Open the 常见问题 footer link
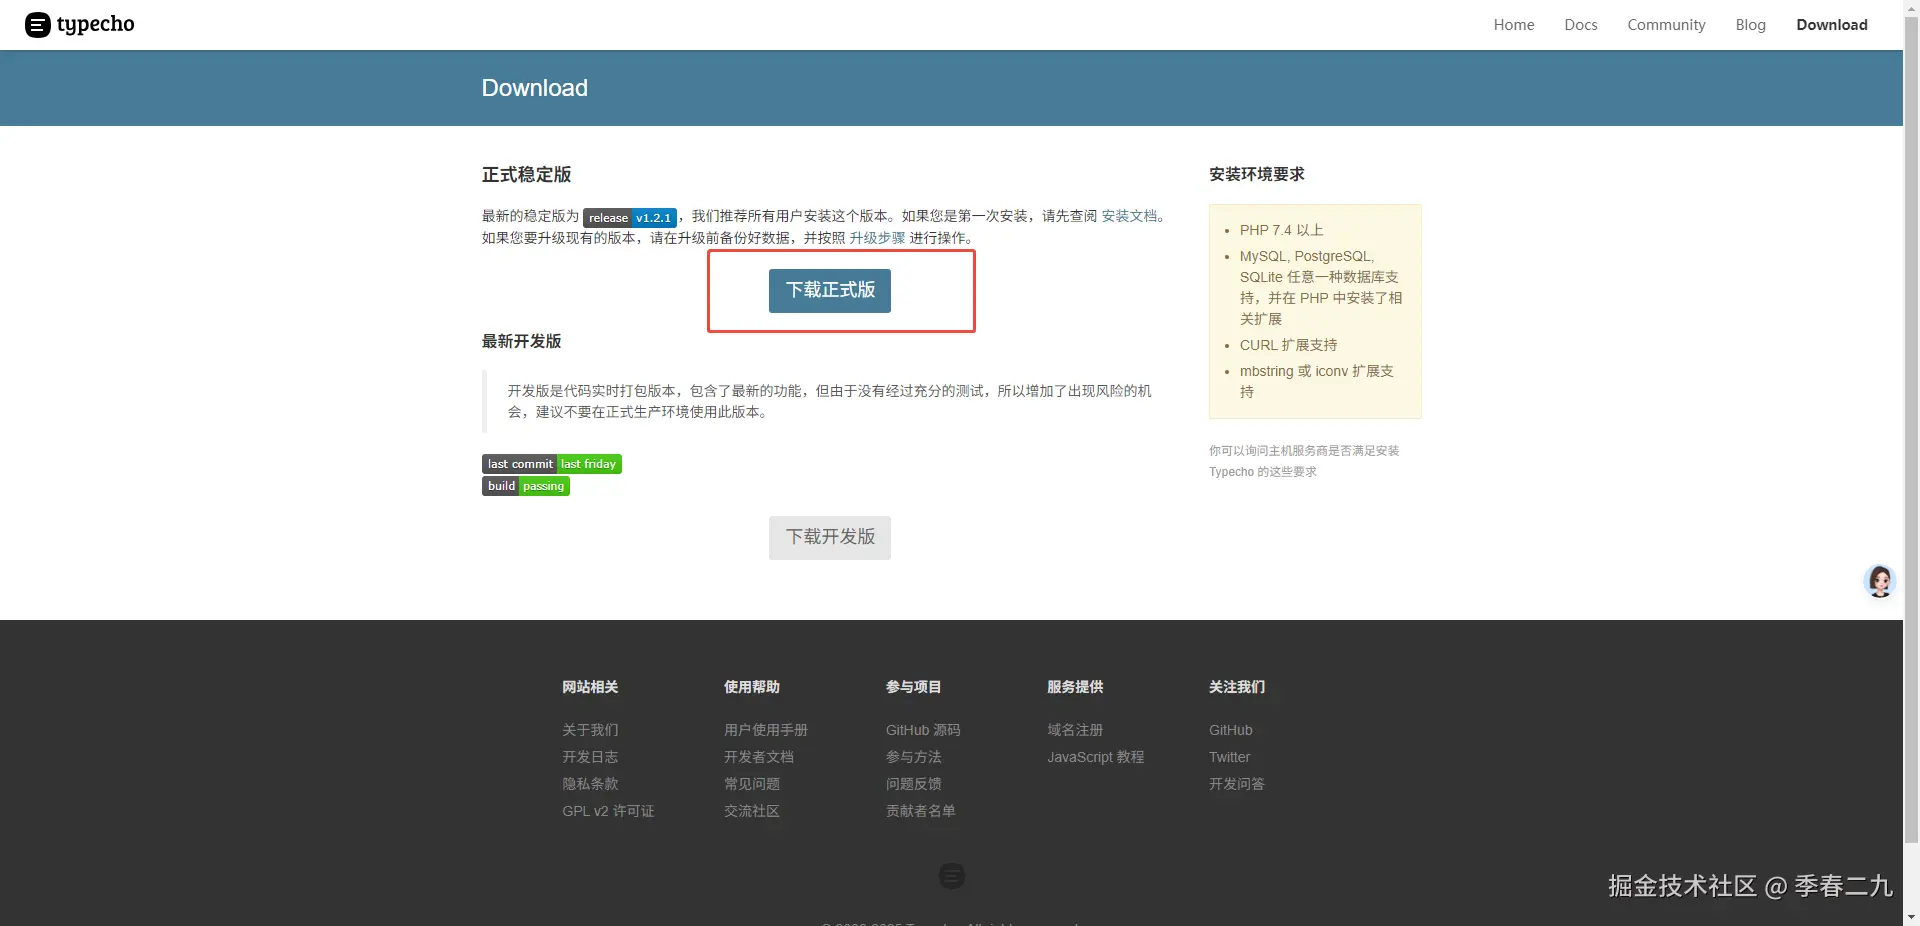 pos(752,784)
